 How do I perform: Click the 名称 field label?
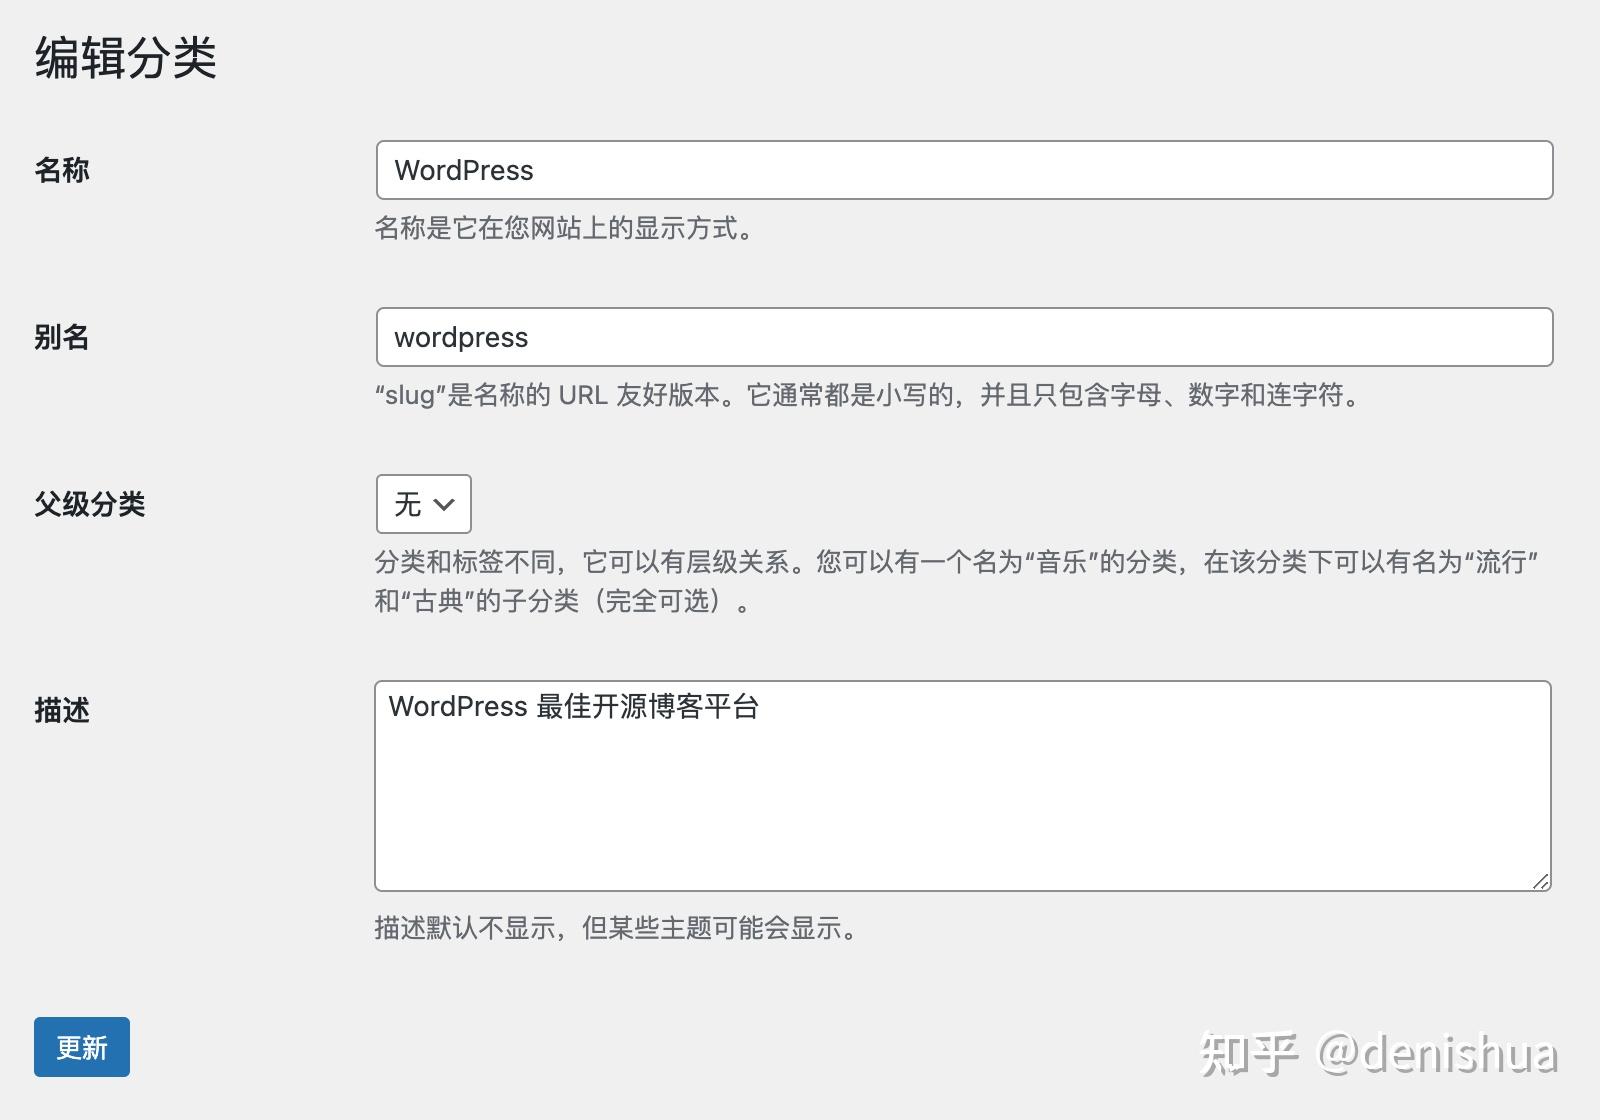coord(62,170)
